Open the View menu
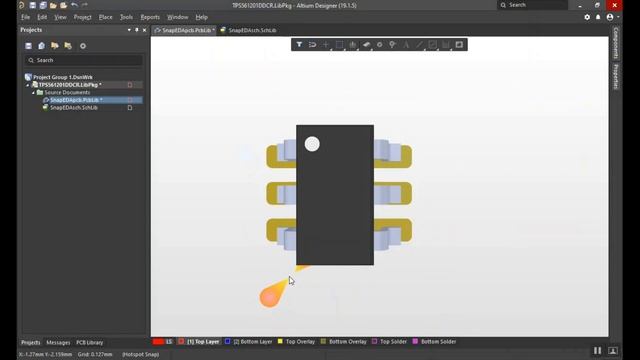This screenshot has width=640, height=360. click(x=60, y=17)
